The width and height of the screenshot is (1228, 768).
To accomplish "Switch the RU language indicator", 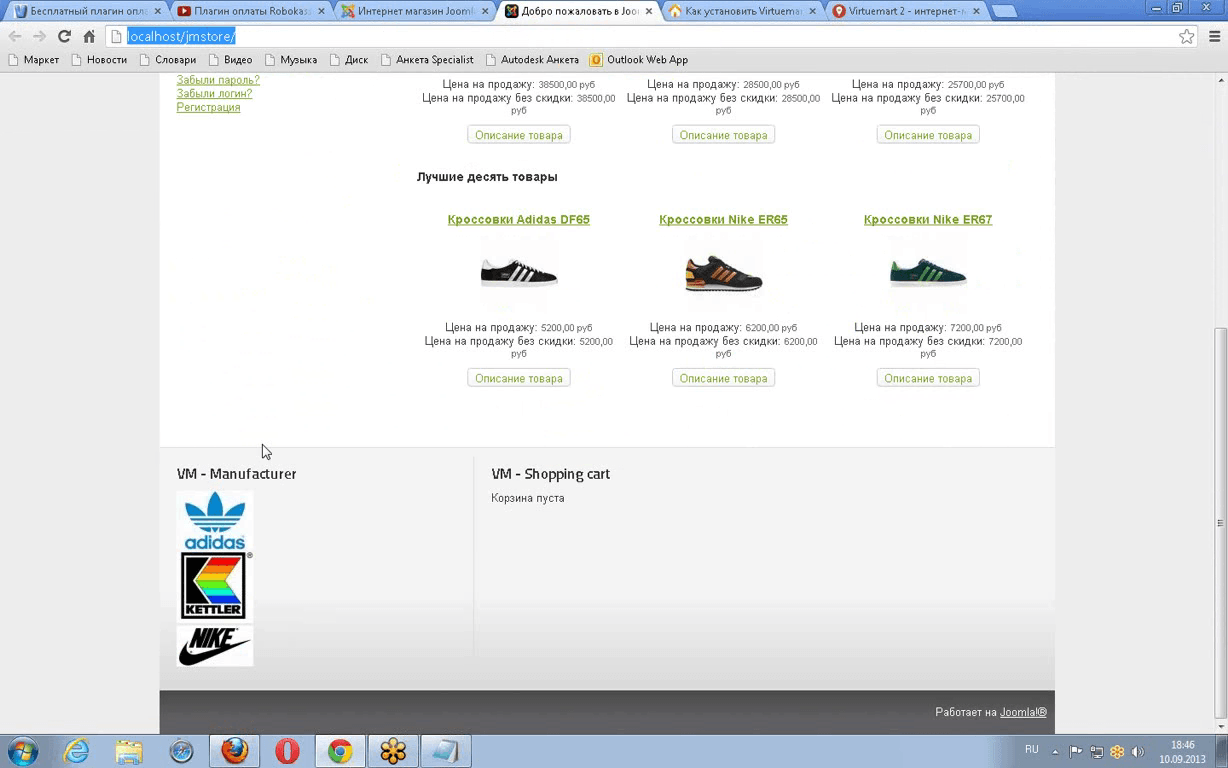I will click(1031, 750).
